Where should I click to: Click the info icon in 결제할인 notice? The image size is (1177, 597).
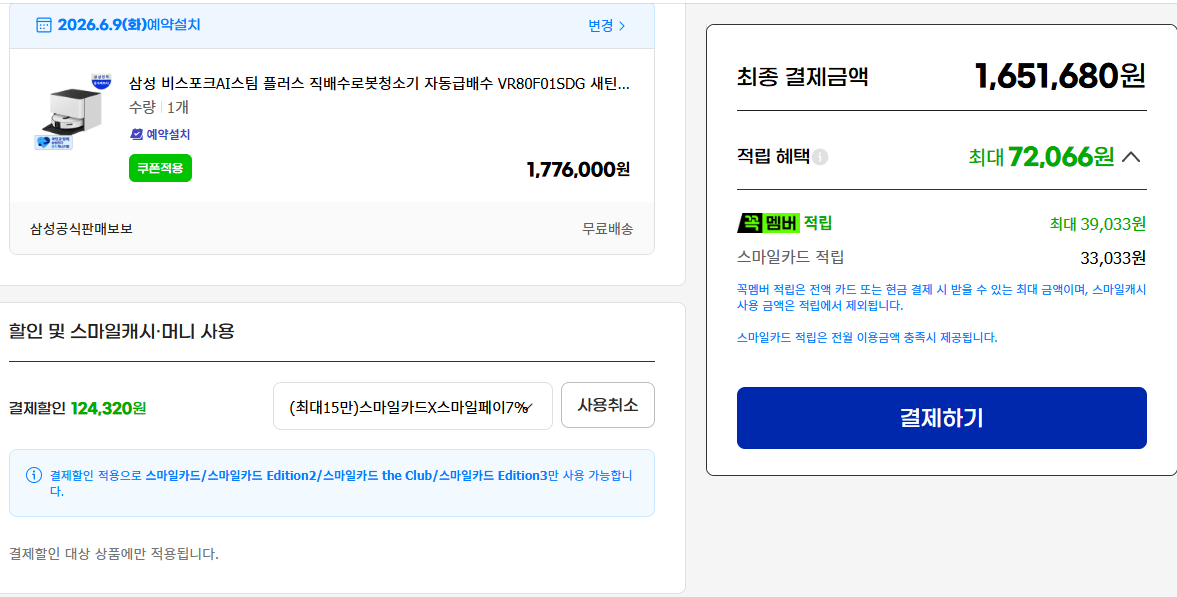click(x=34, y=475)
